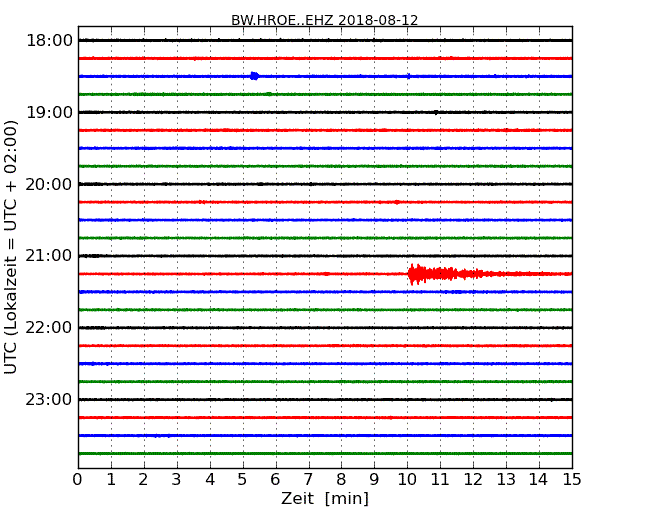This screenshot has width=650, height=520.
Task: Click the "7" x-axis tick label
Action: pos(309,480)
